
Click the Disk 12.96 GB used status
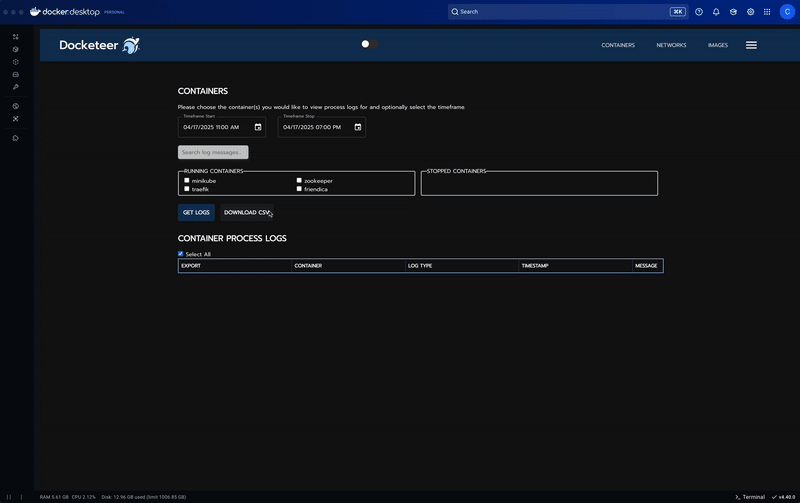click(x=143, y=497)
